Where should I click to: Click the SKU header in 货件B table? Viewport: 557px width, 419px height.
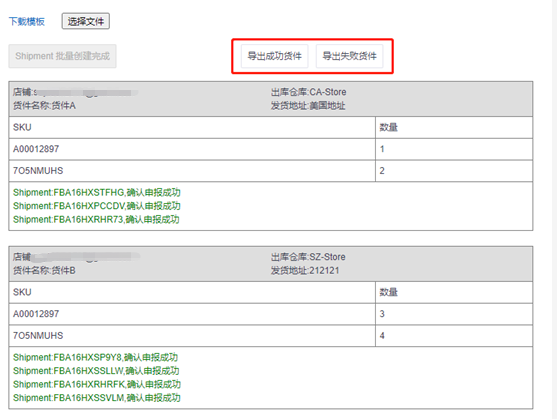[22, 292]
